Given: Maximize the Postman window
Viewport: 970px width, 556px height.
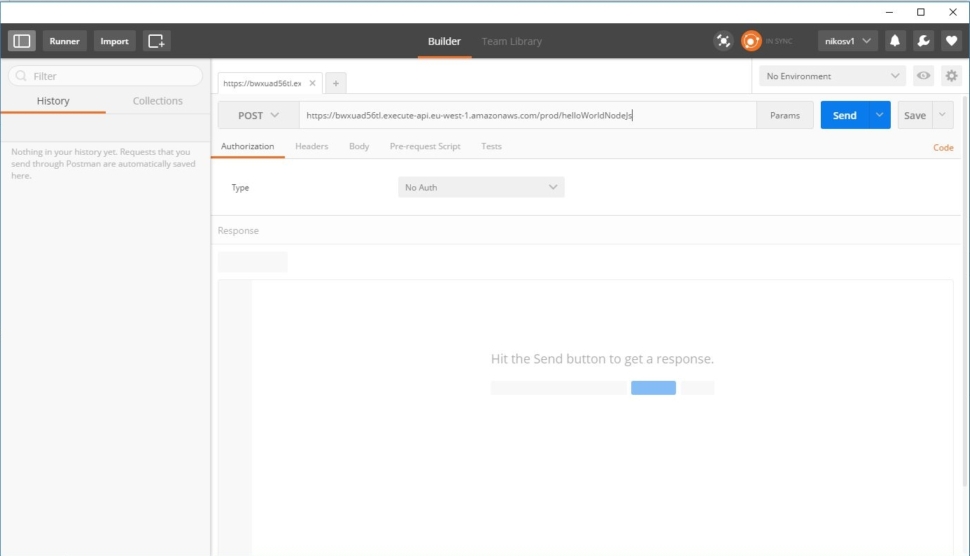Looking at the screenshot, I should tap(921, 12).
